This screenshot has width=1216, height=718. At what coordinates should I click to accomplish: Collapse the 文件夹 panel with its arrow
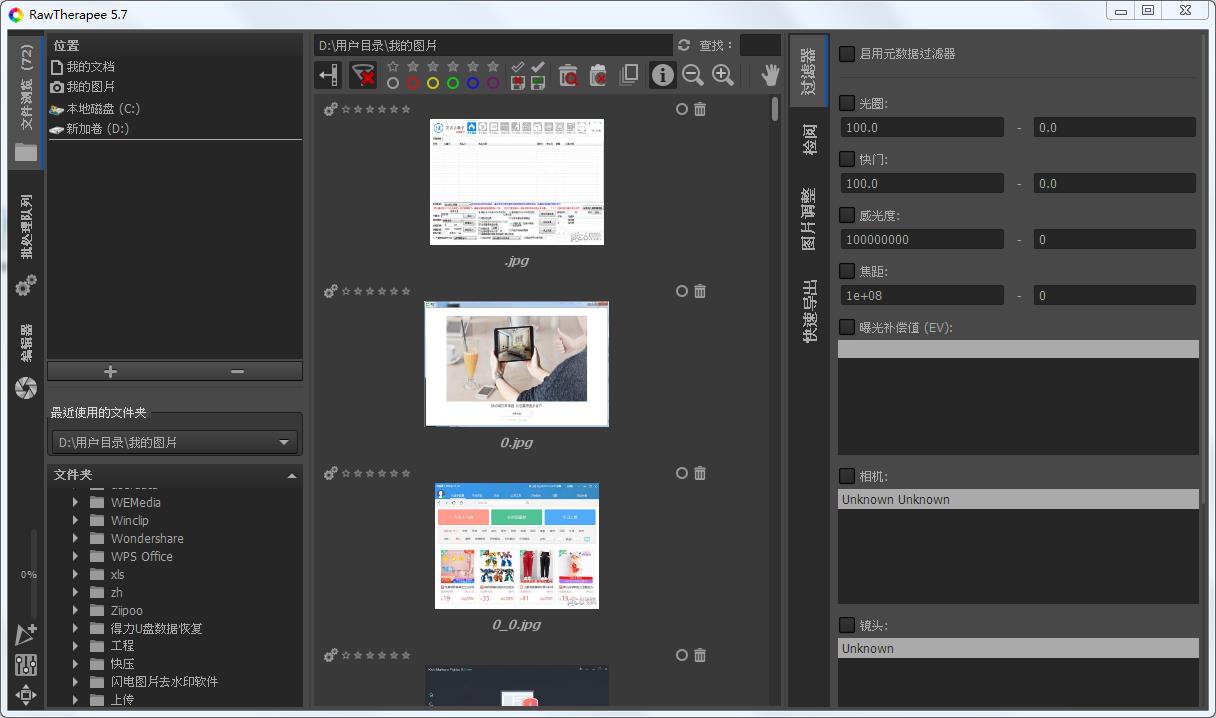(x=291, y=476)
